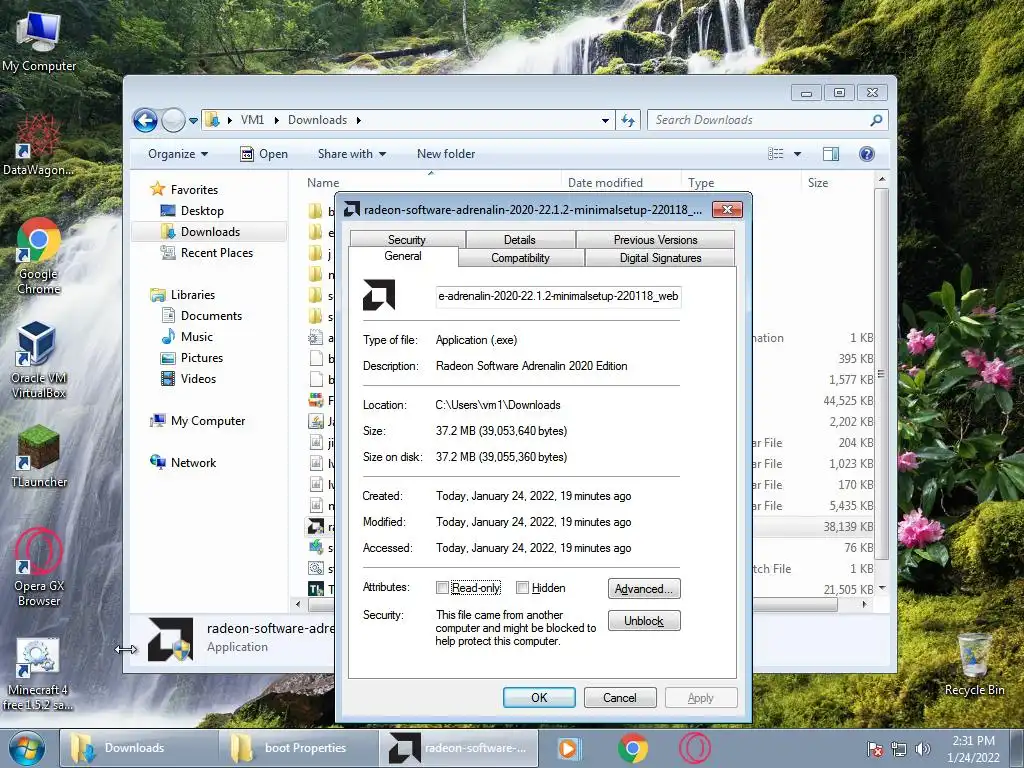Open My Computer desktop icon
The height and width of the screenshot is (768, 1024).
click(x=39, y=41)
